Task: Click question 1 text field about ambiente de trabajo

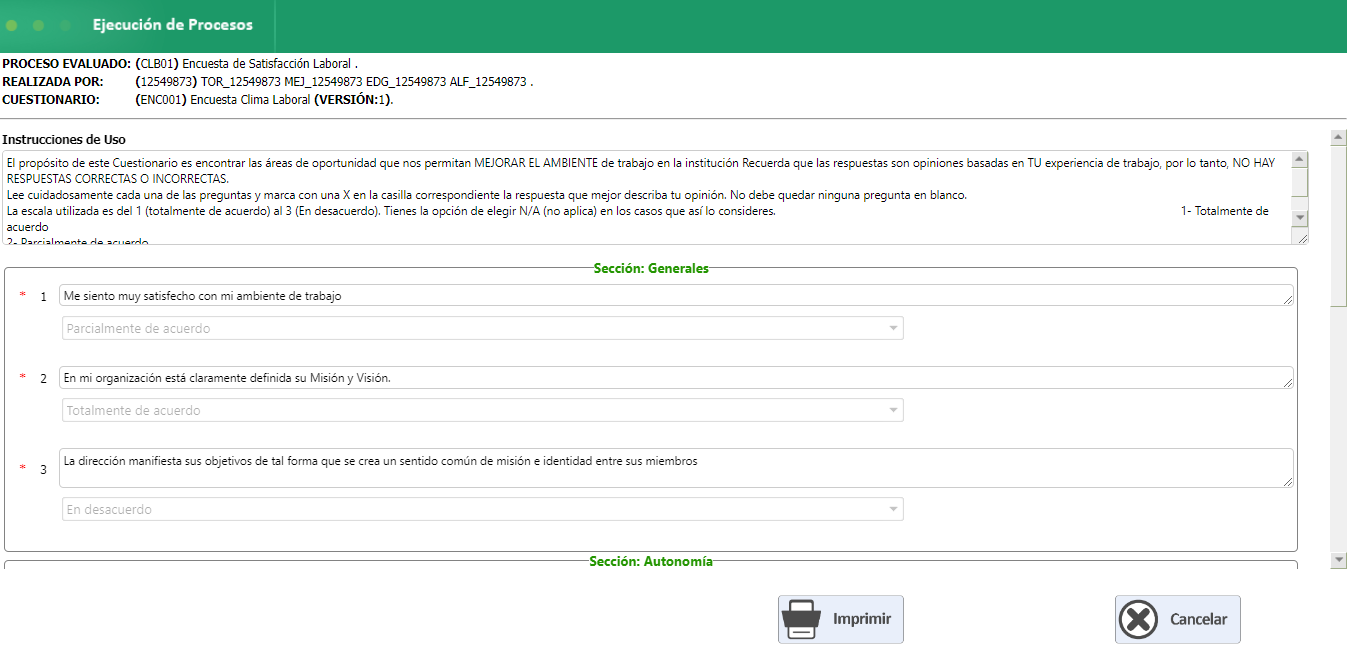Action: (x=676, y=295)
